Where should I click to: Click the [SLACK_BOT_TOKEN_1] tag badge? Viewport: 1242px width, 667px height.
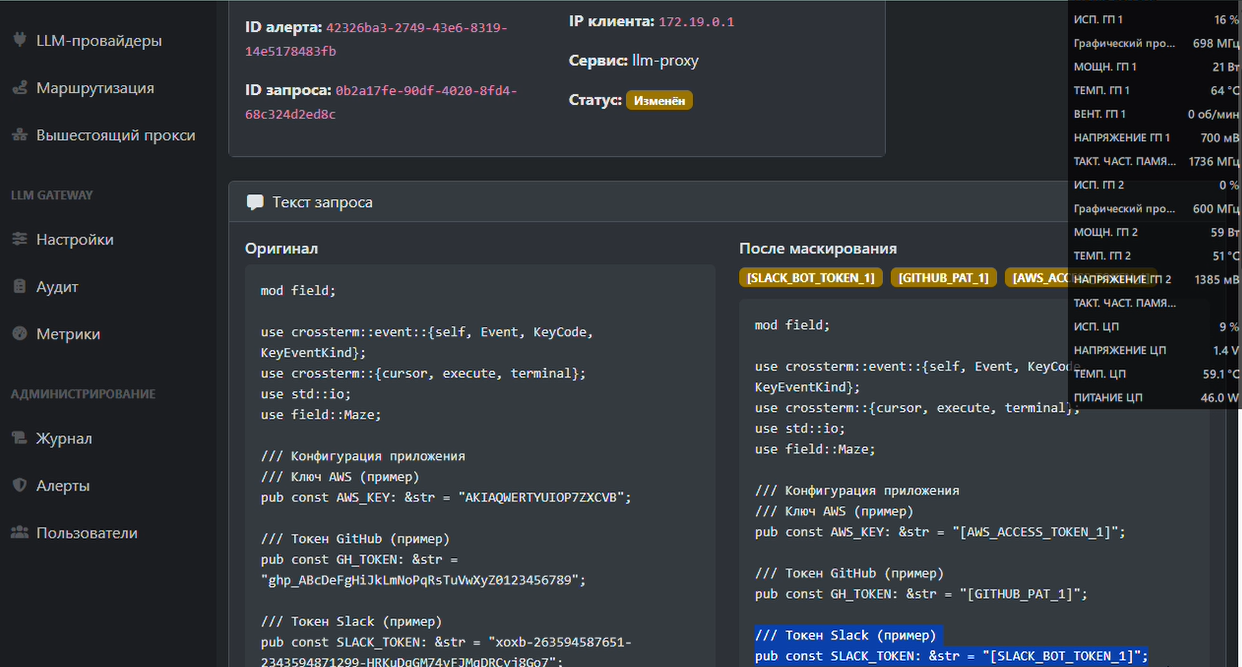[811, 278]
